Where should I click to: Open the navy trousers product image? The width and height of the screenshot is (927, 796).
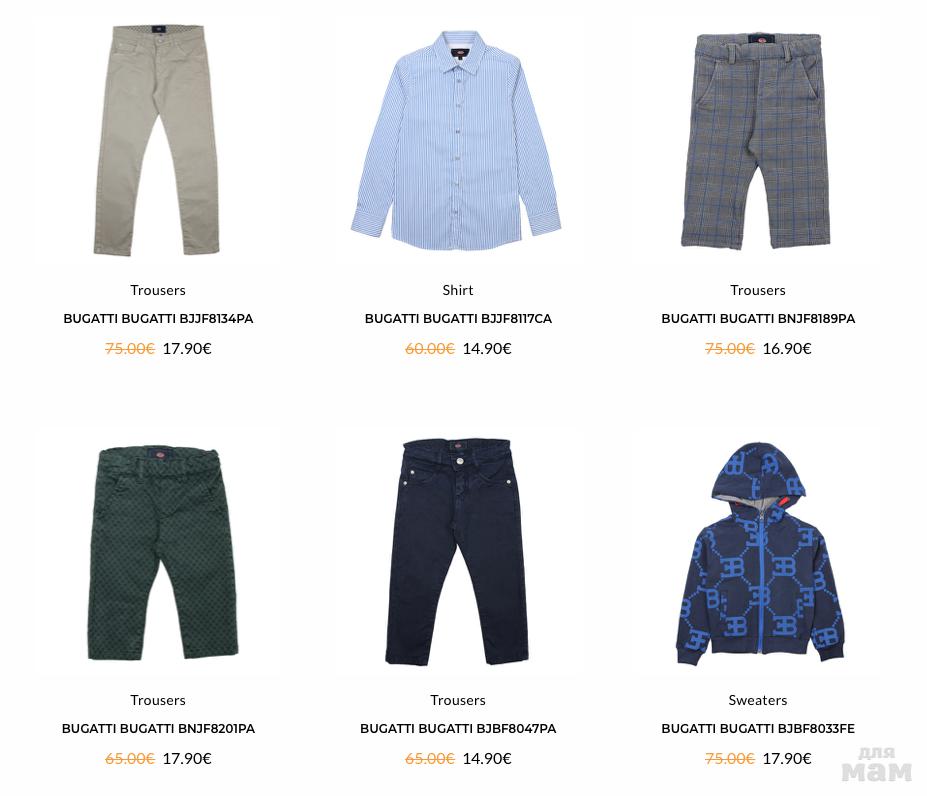point(457,551)
